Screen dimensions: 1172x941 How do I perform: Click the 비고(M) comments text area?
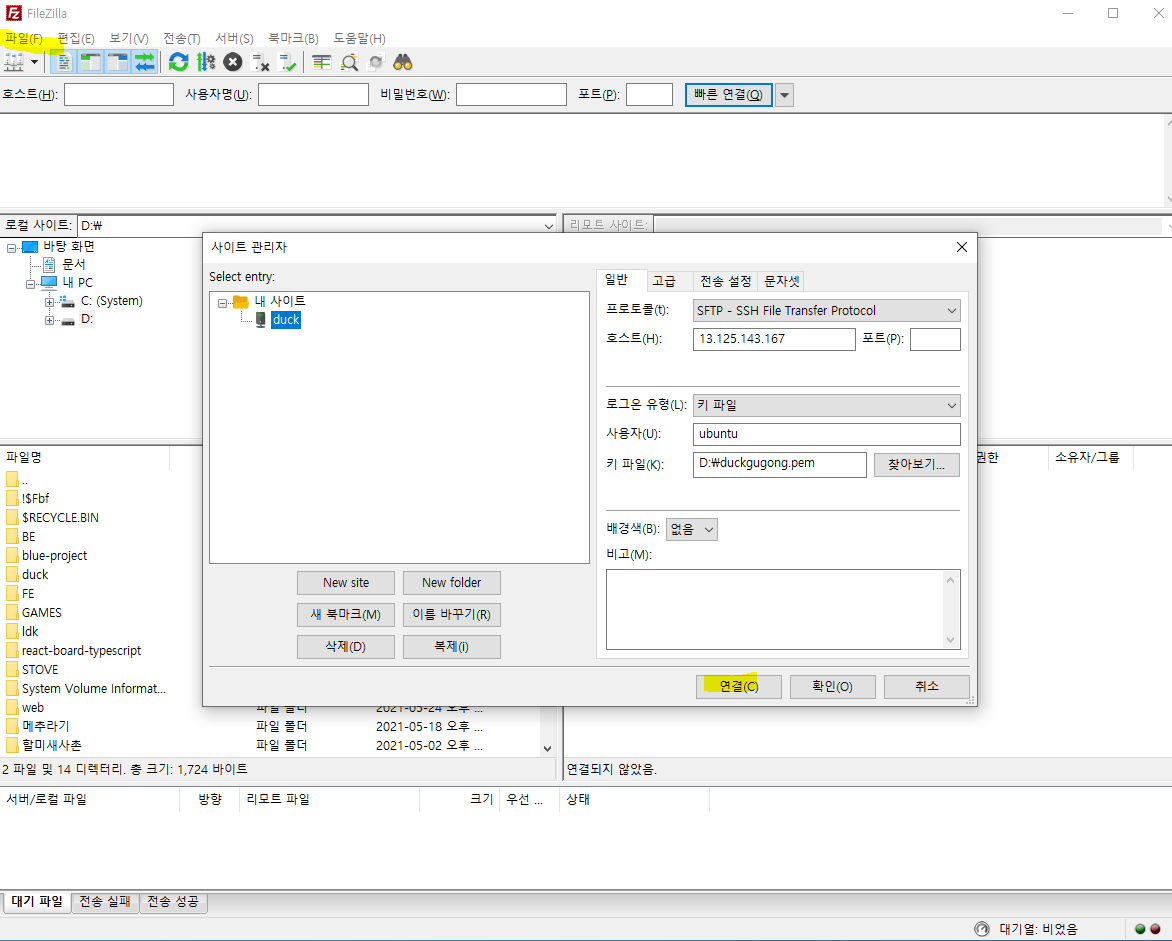coord(783,609)
